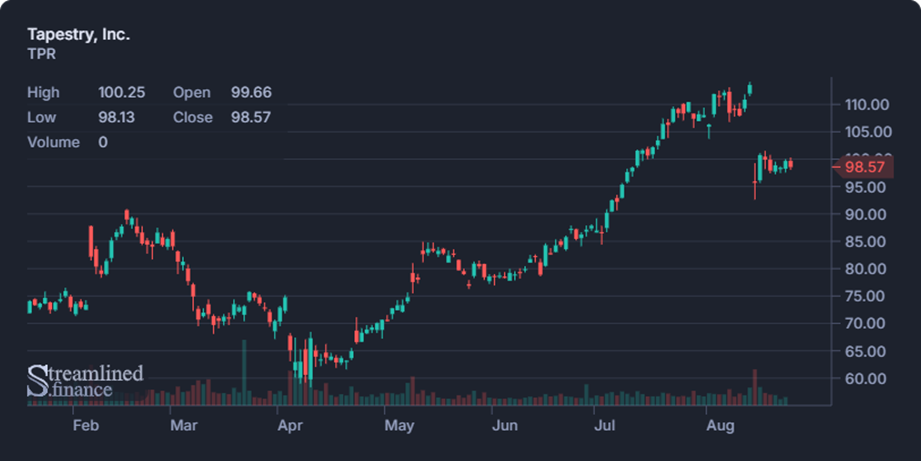Click the red 98.57 current price tag

[864, 167]
